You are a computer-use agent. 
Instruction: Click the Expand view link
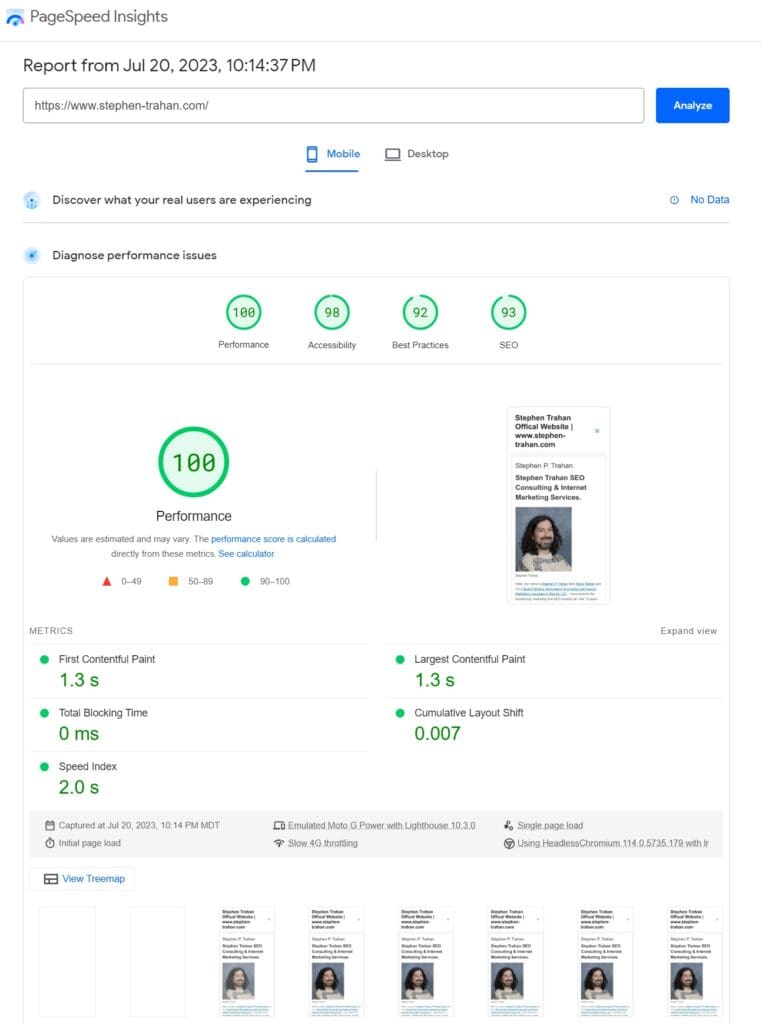click(x=688, y=631)
